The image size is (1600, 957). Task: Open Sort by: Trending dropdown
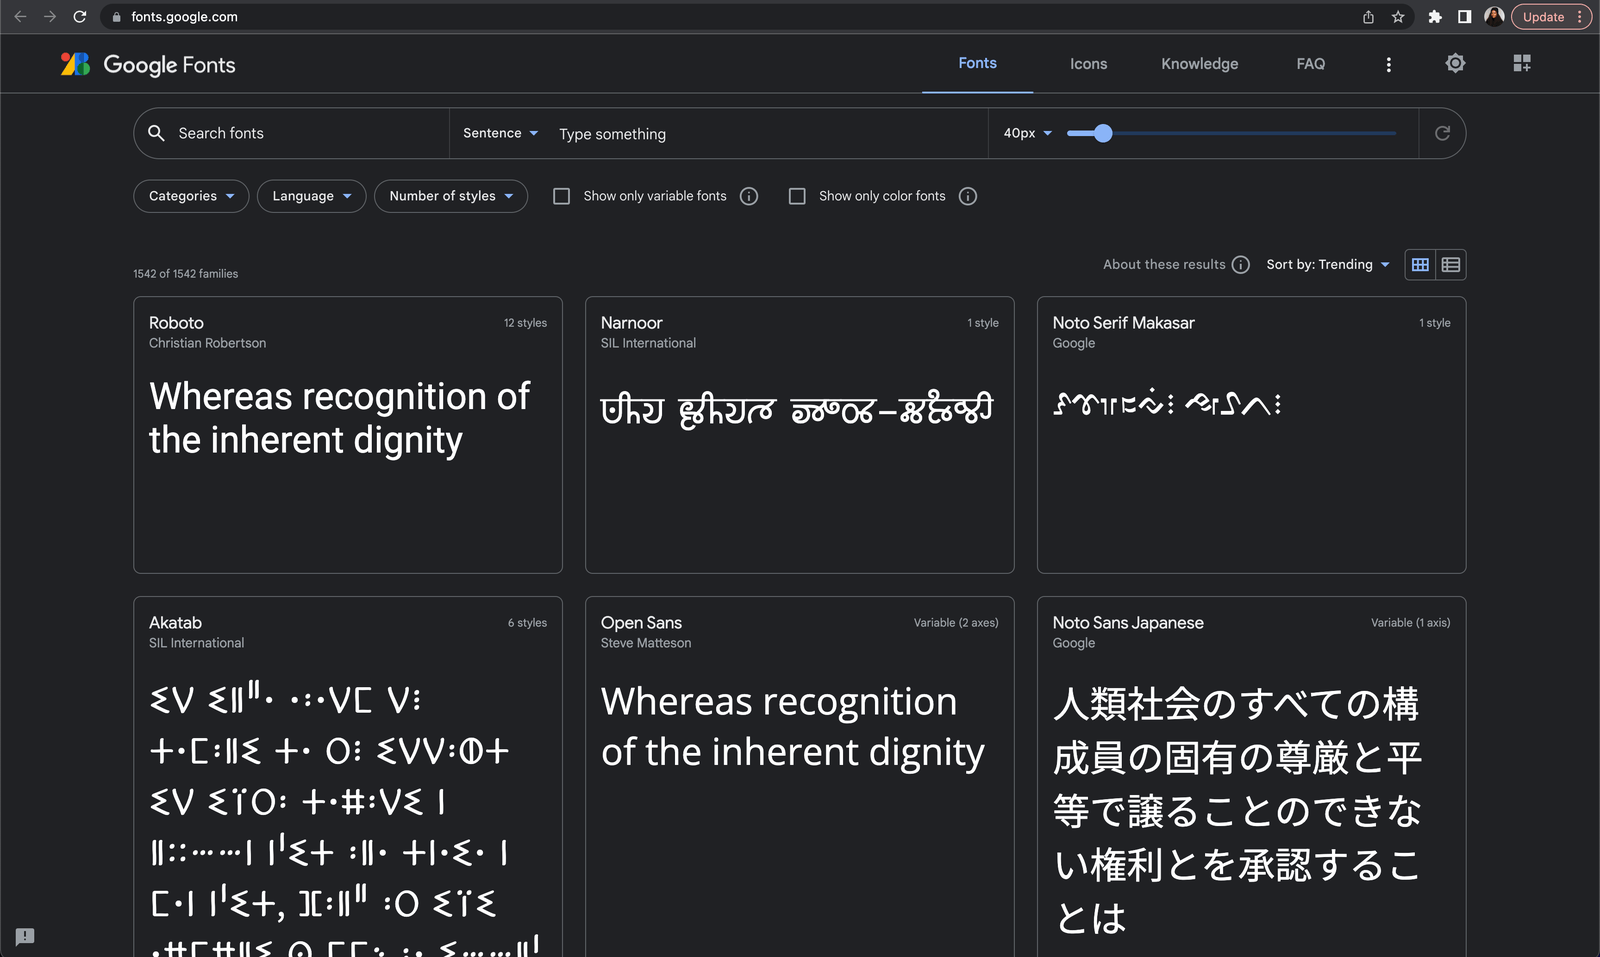1328,265
